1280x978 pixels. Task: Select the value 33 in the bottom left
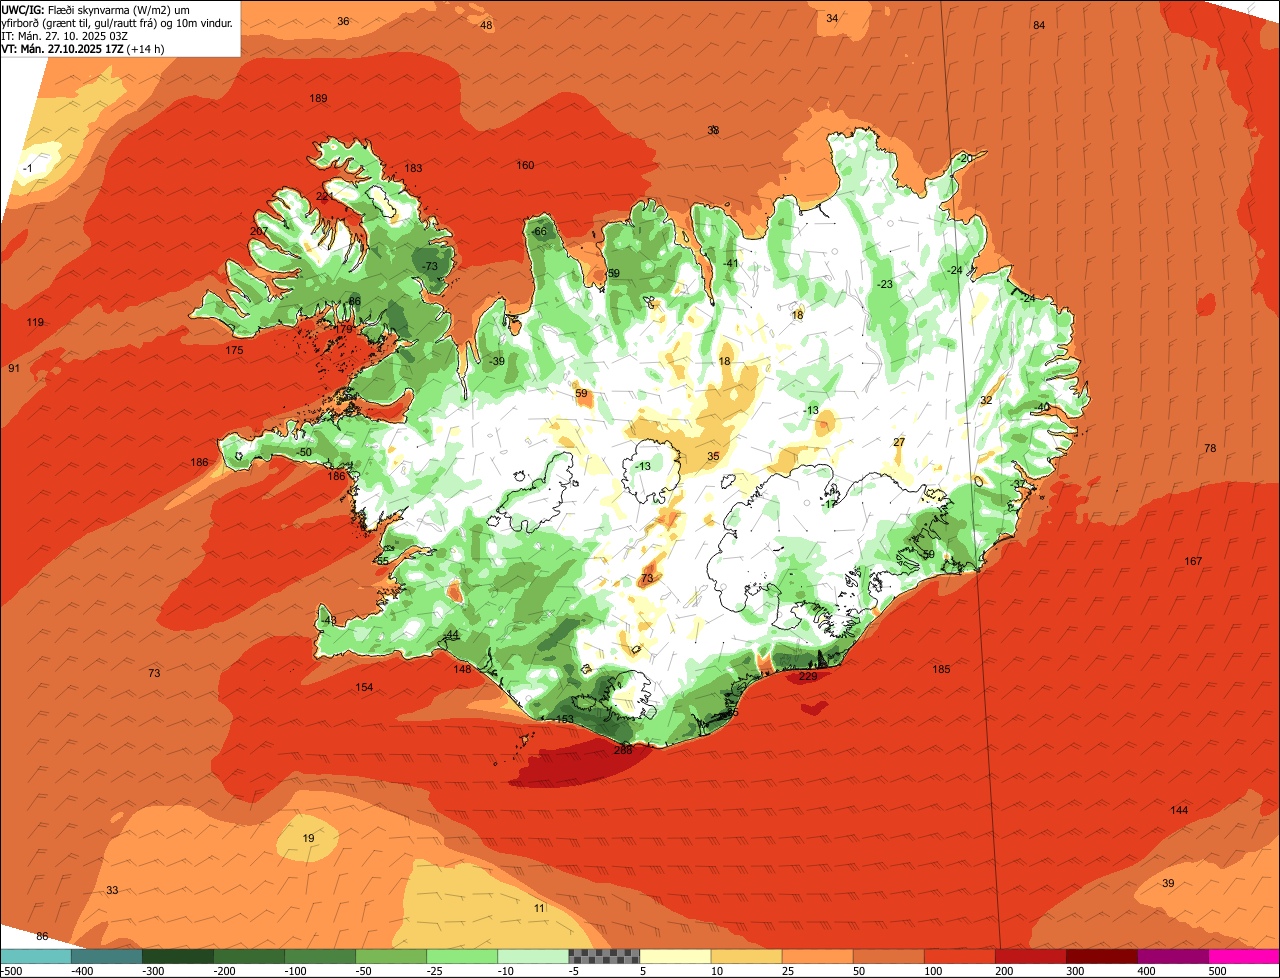[x=112, y=890]
